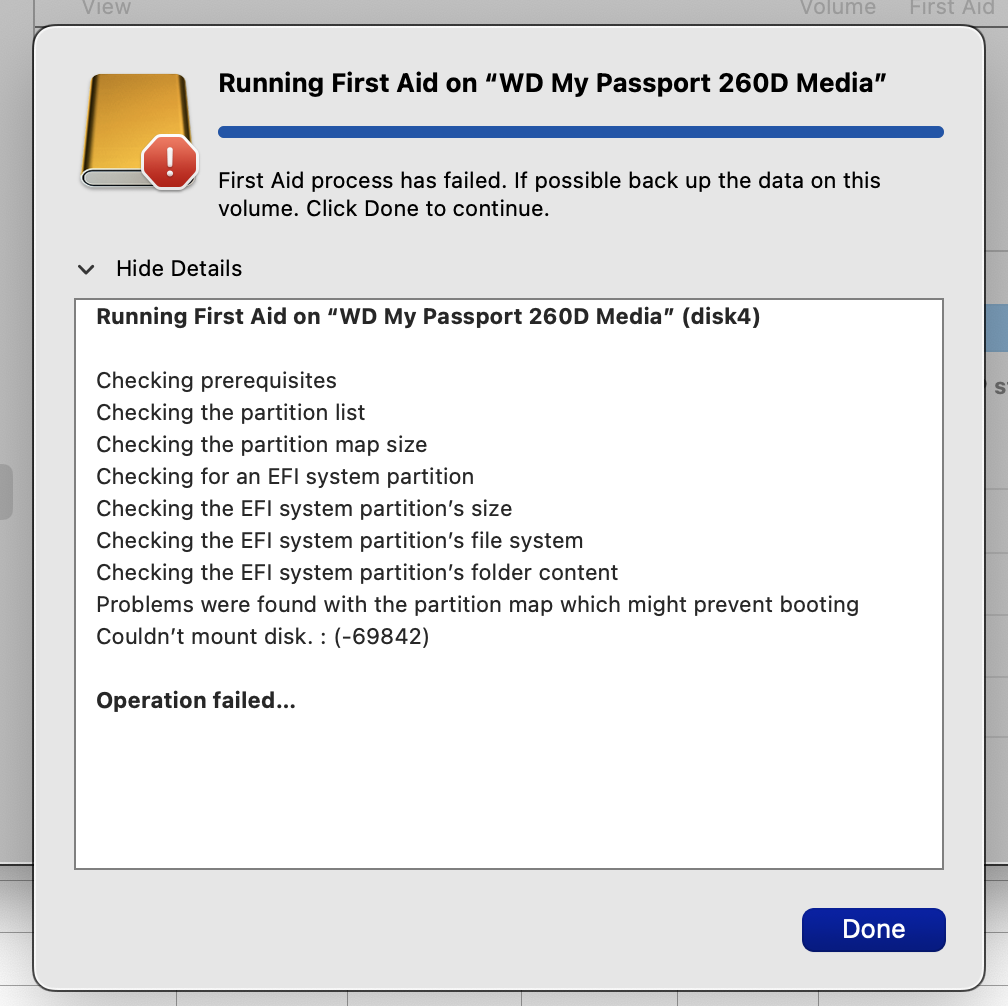Select the "Problems were found" log line

tap(478, 605)
